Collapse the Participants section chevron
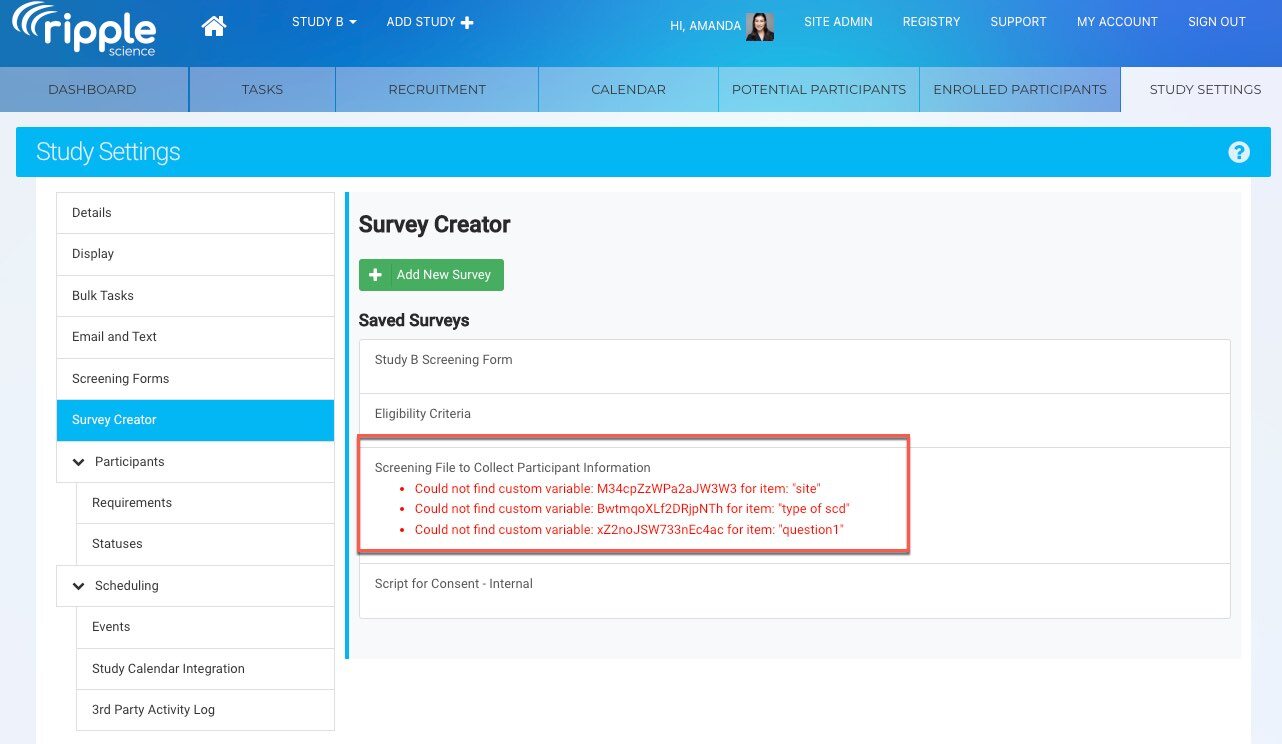The image size is (1282, 744). point(79,462)
